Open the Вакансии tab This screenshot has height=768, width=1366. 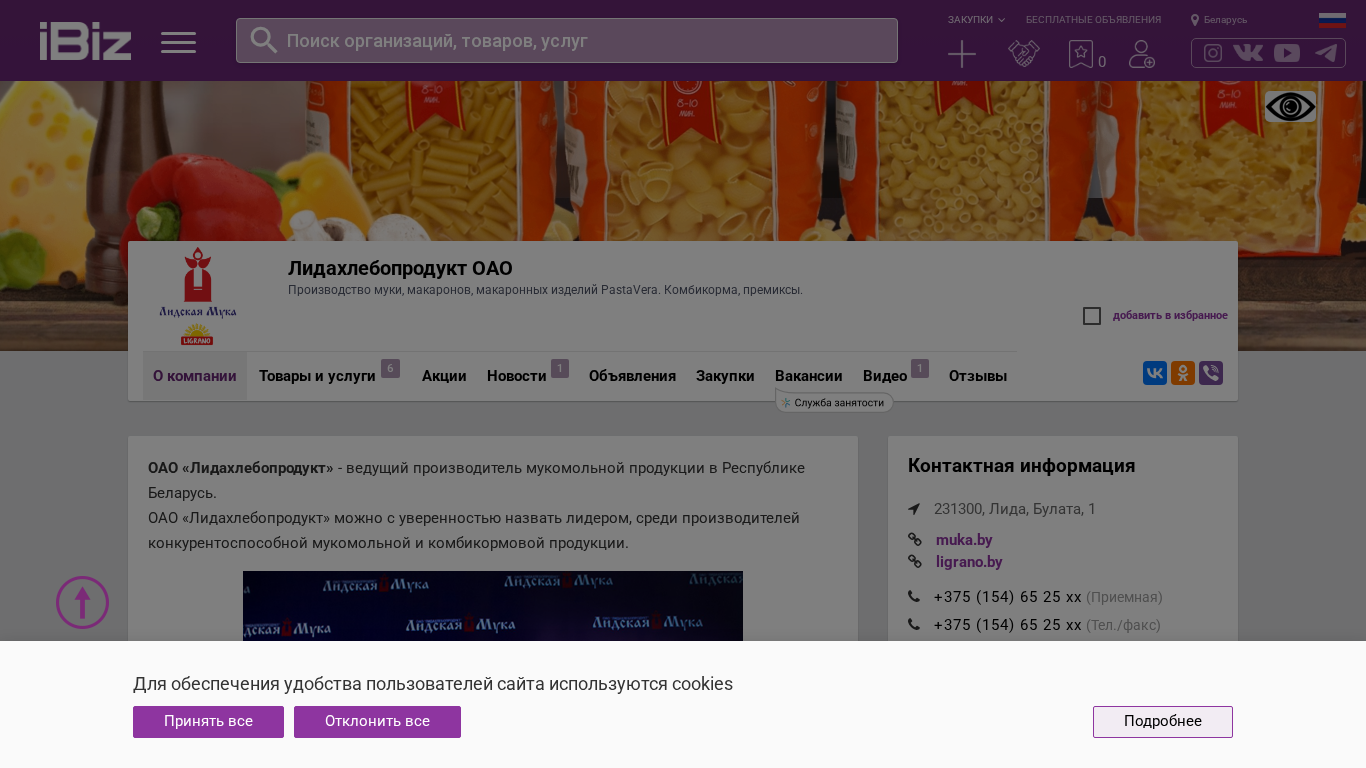point(808,376)
